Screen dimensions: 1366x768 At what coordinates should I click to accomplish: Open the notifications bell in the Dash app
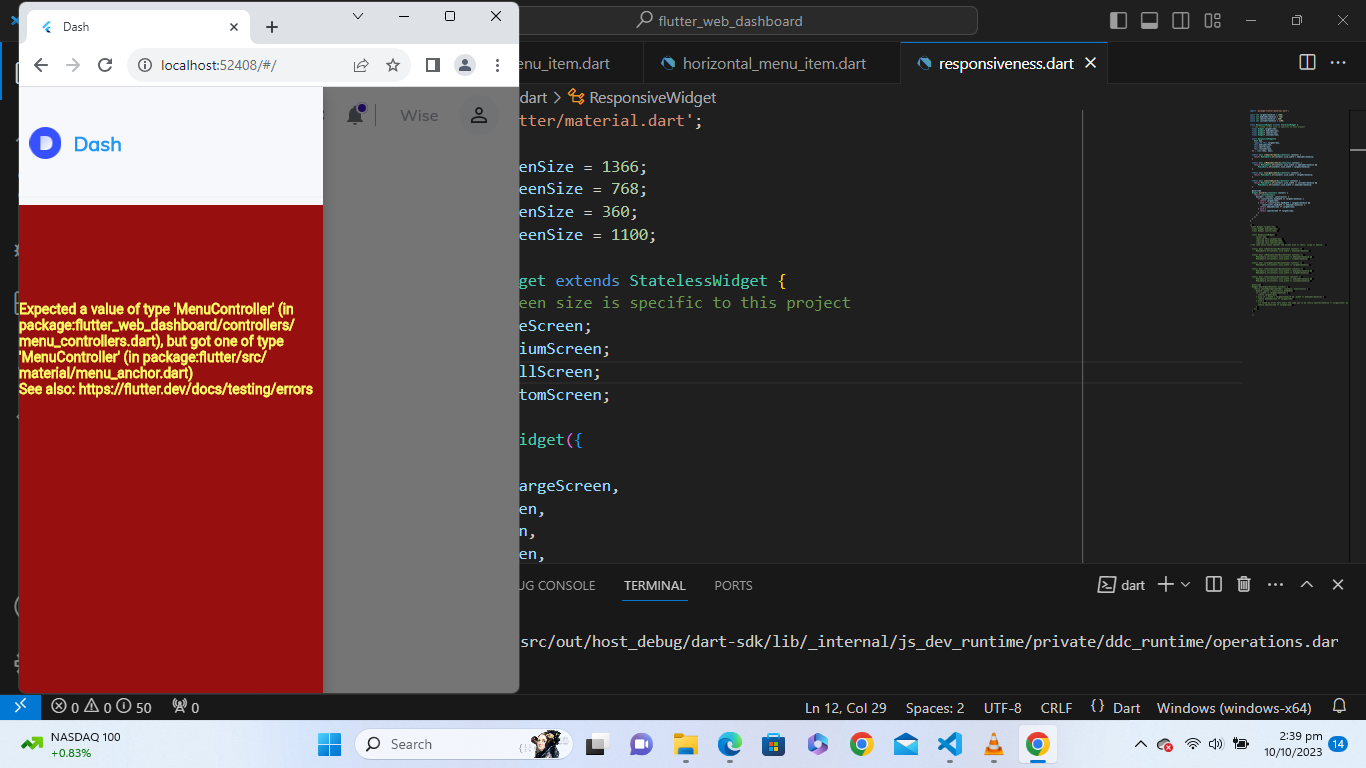pyautogui.click(x=355, y=112)
